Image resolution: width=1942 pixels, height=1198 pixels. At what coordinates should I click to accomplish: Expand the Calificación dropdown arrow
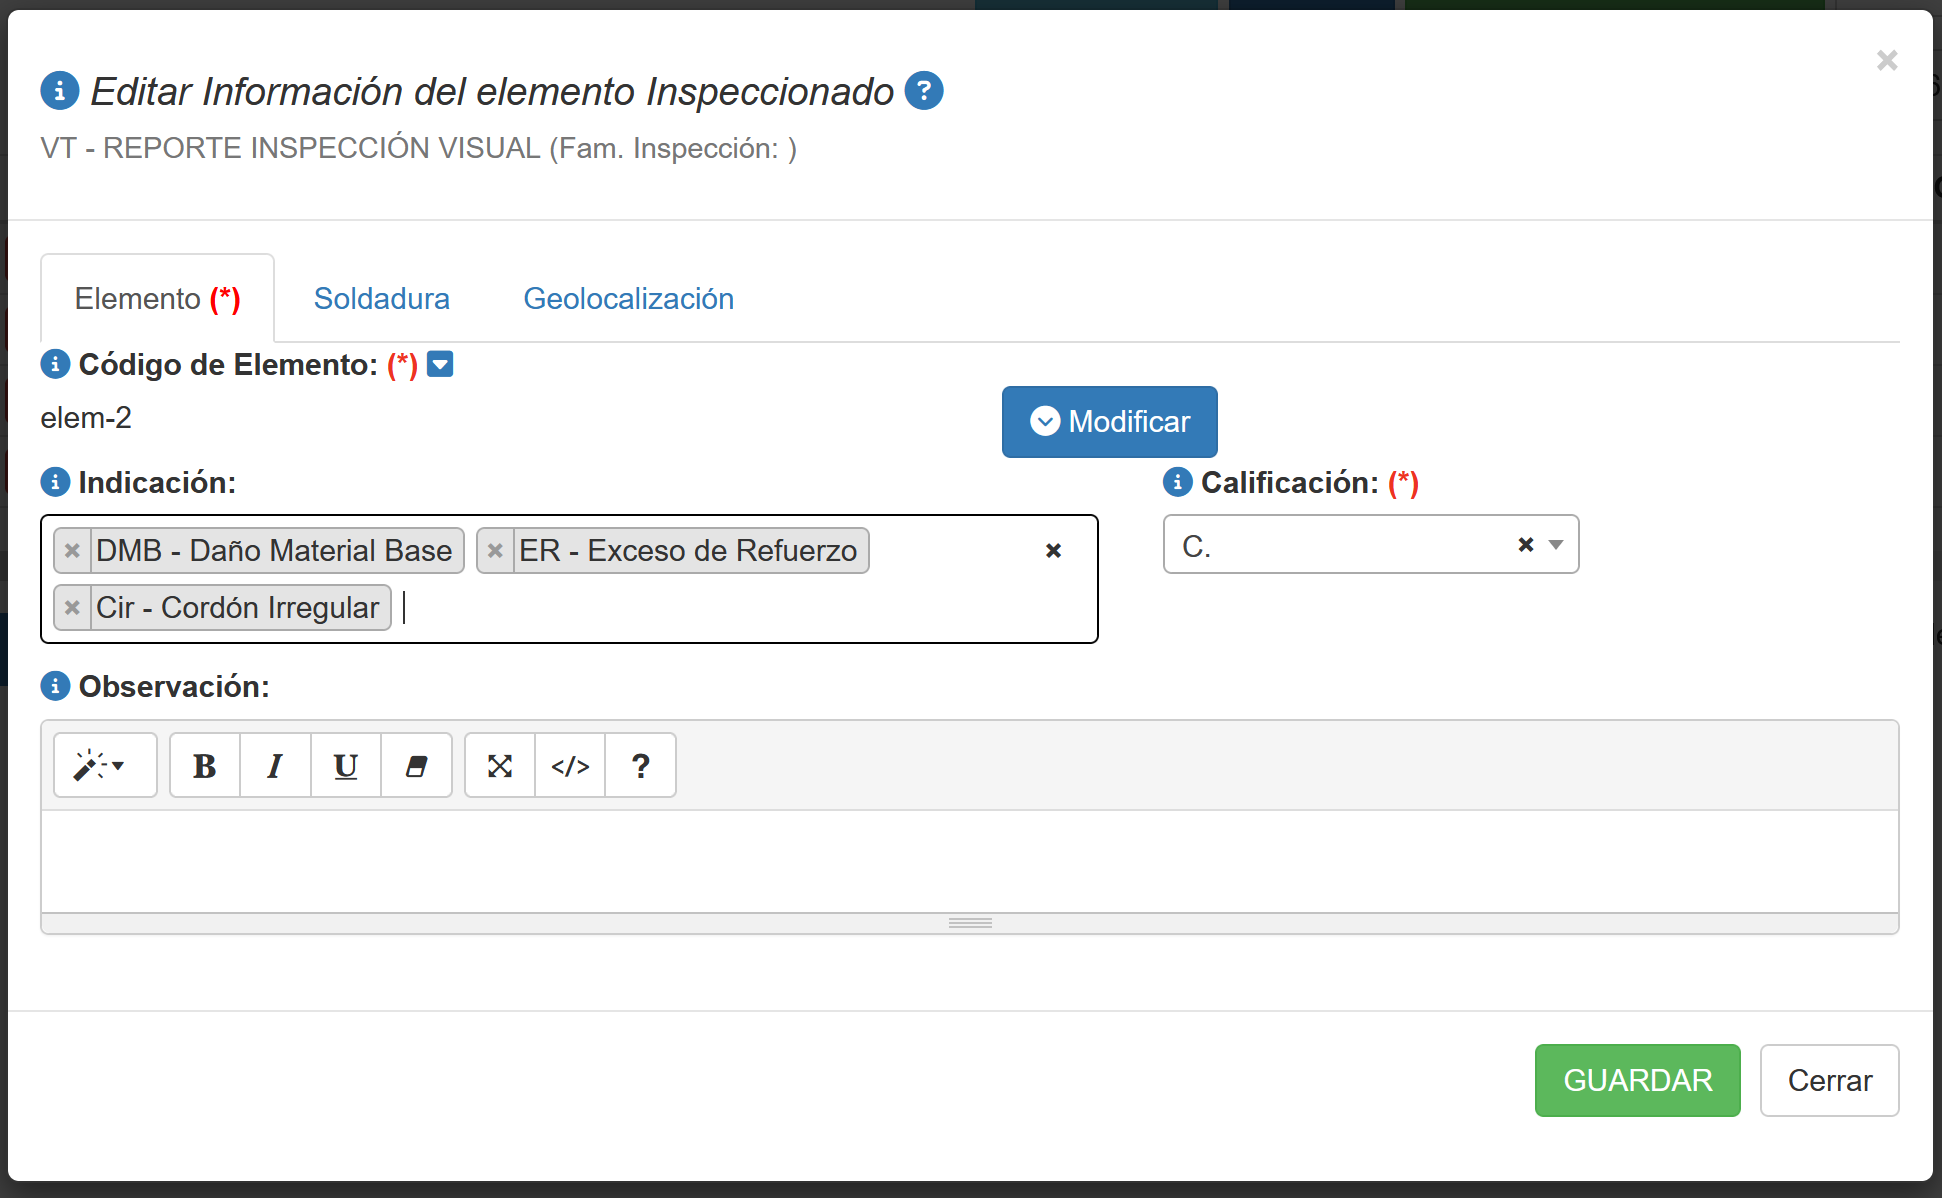[x=1556, y=545]
